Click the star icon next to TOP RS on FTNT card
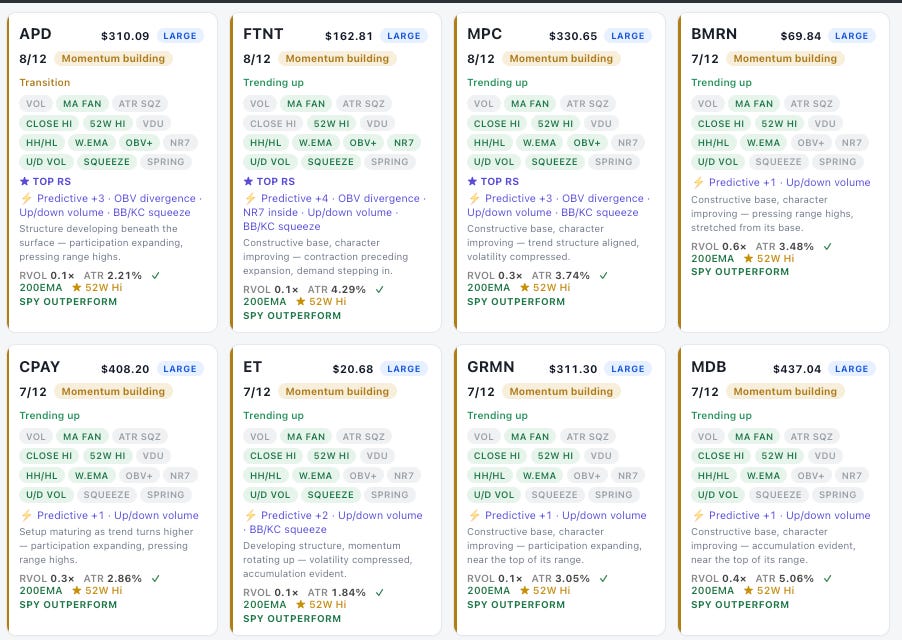 click(248, 182)
